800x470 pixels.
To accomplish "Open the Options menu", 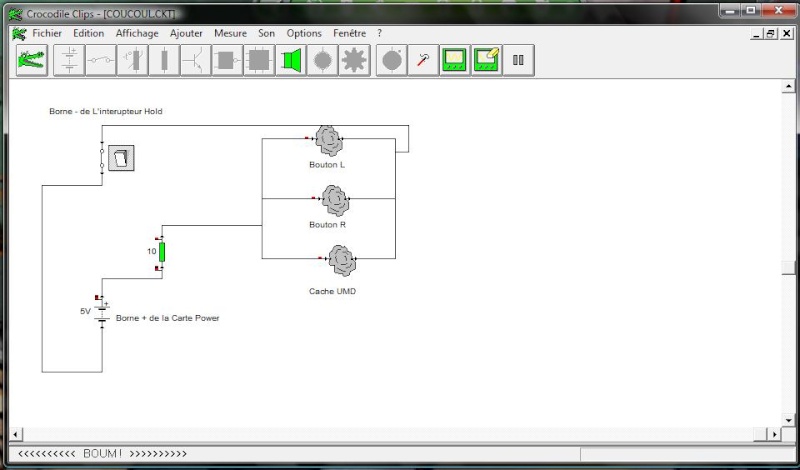I will [304, 33].
